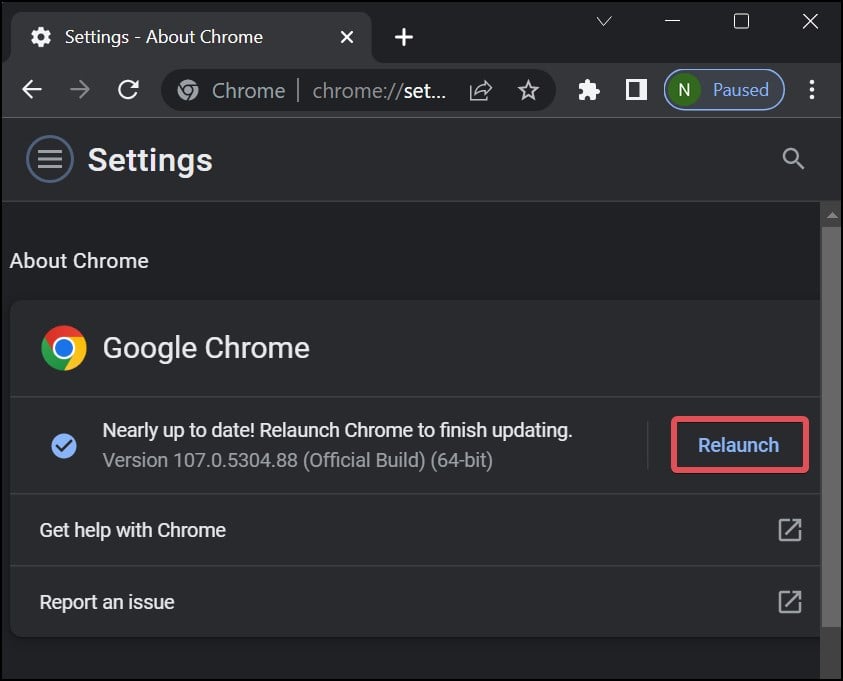The image size is (843, 681).
Task: Reload the page
Action: (128, 90)
